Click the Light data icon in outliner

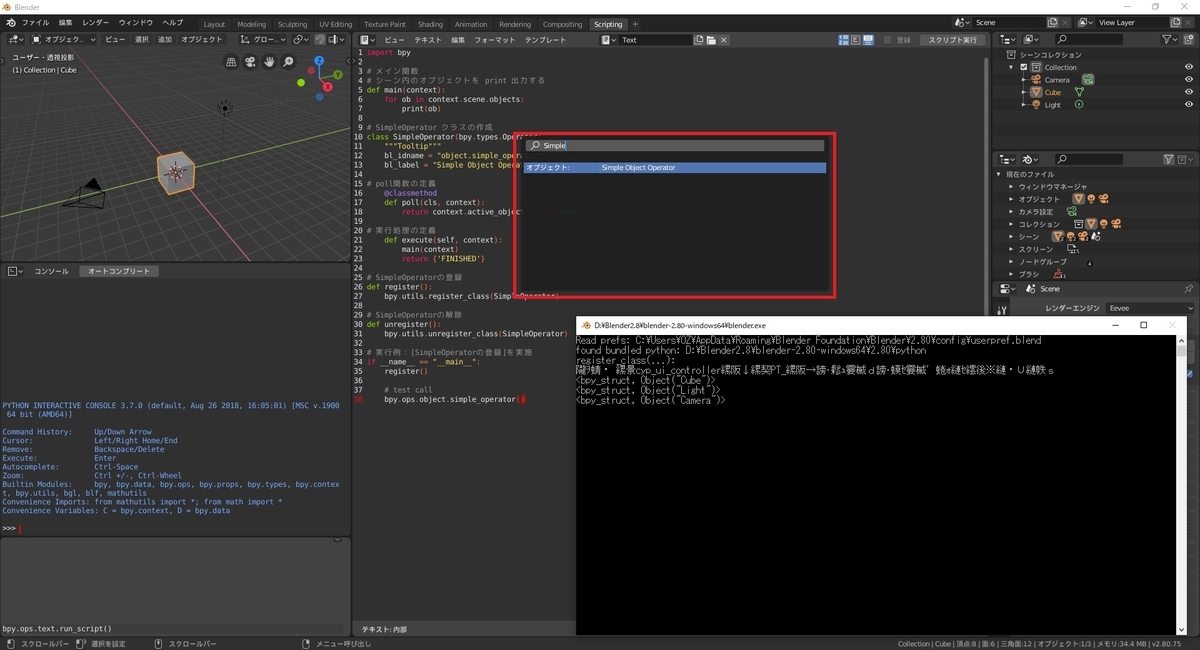[x=1079, y=105]
